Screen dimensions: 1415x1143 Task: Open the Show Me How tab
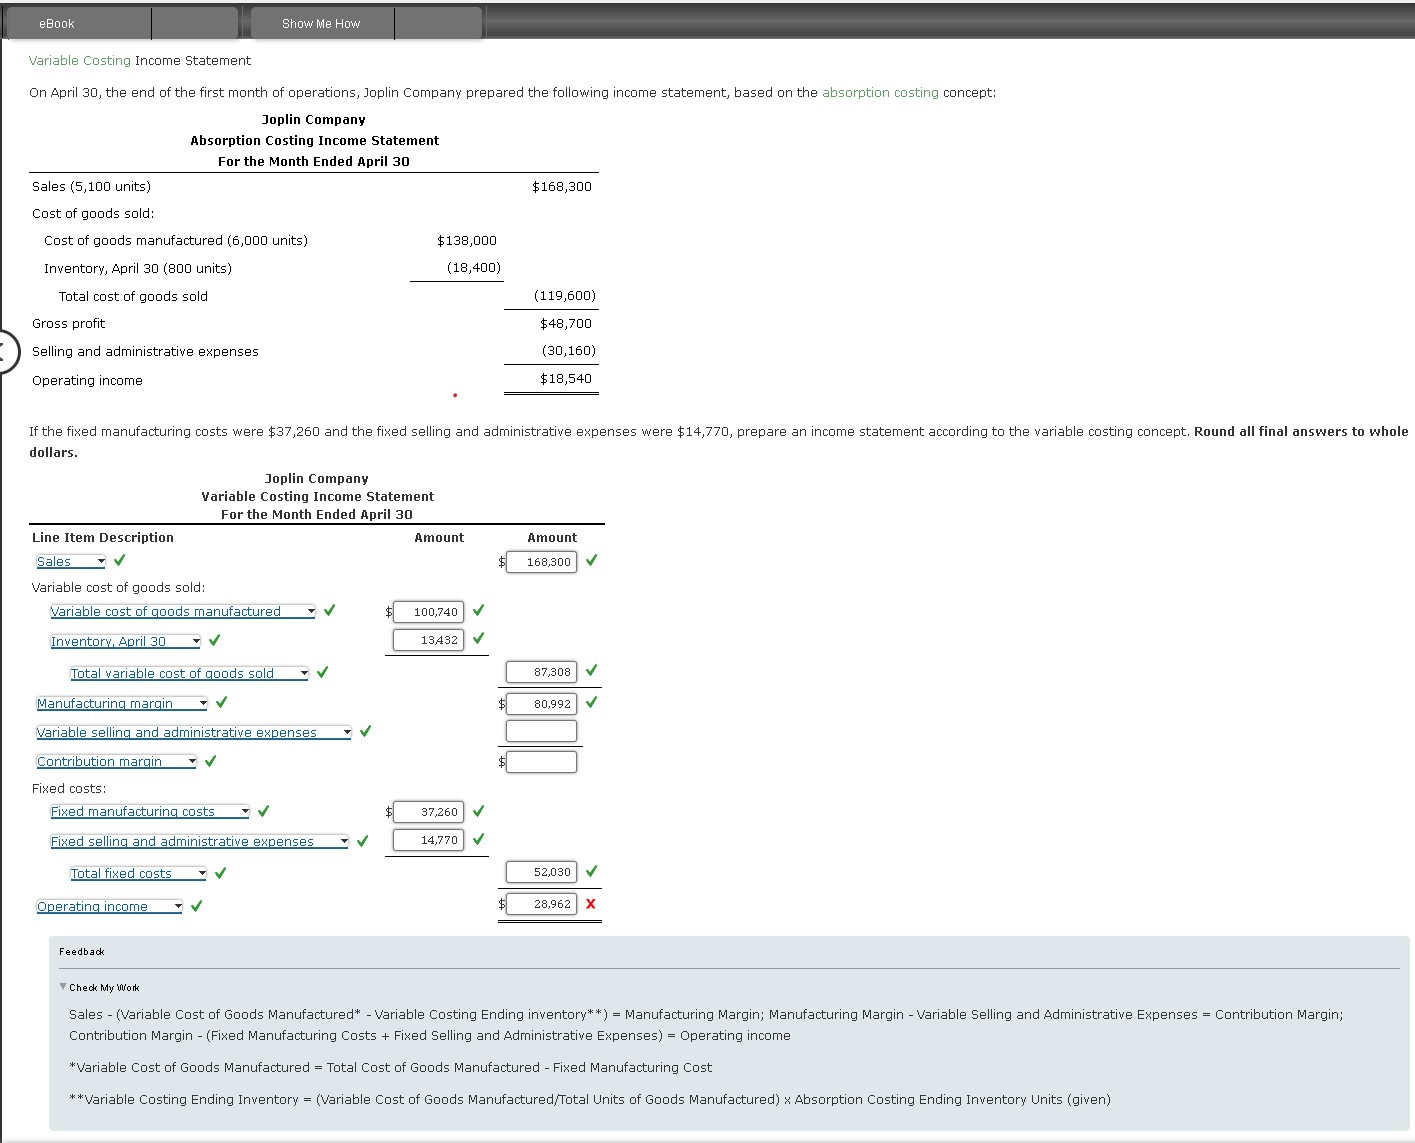coord(321,22)
